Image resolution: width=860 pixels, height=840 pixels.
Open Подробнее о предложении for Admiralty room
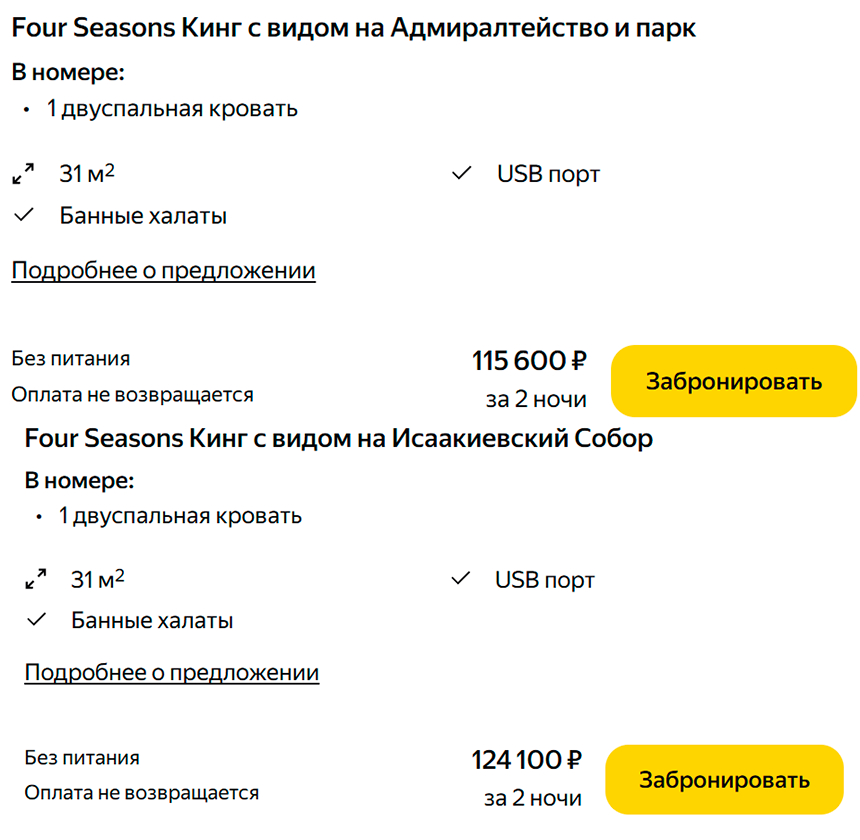(163, 271)
